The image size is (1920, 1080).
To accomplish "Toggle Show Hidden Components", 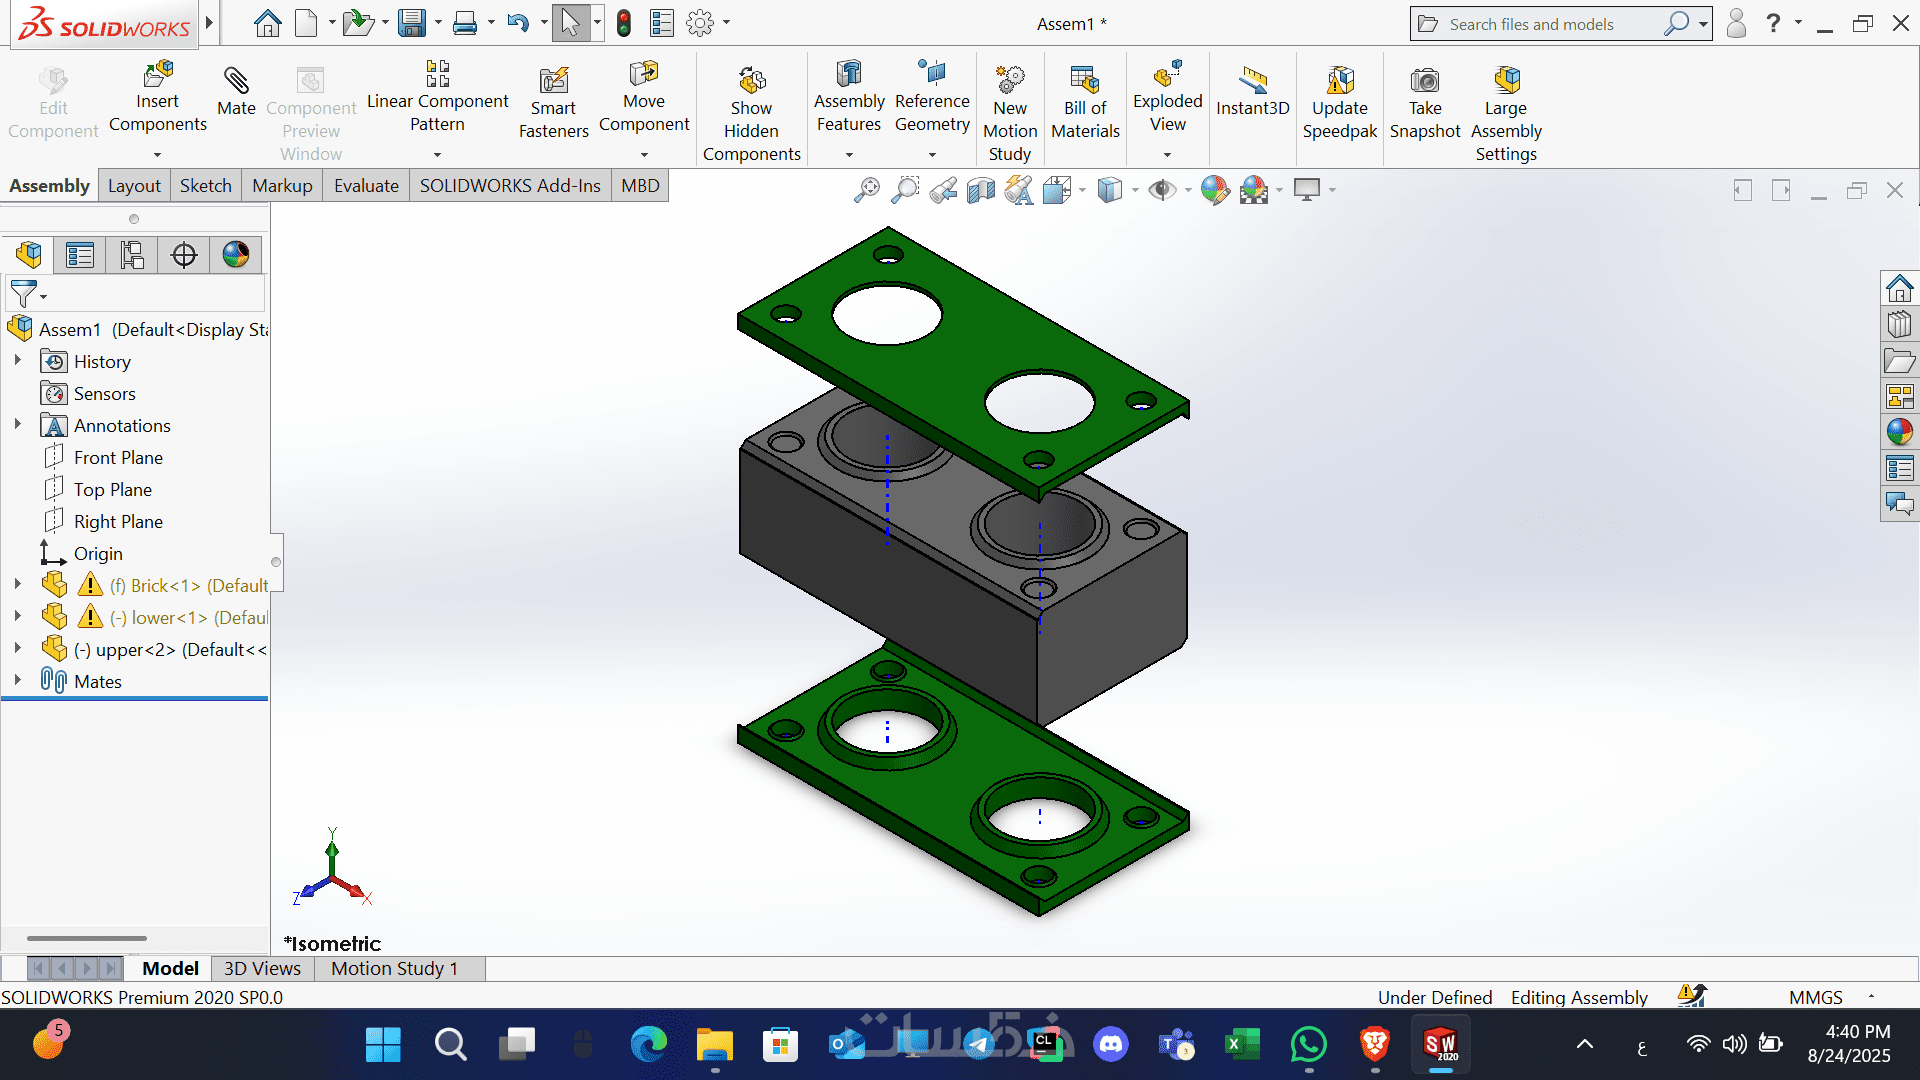I will click(751, 81).
